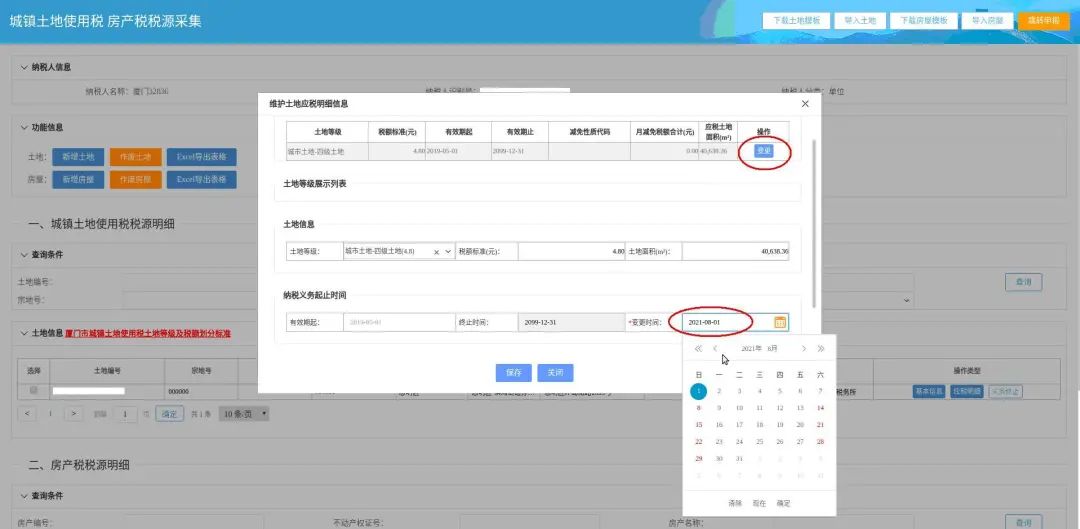Click orange 作废土地 button
This screenshot has width=1080, height=529.
pyautogui.click(x=136, y=157)
